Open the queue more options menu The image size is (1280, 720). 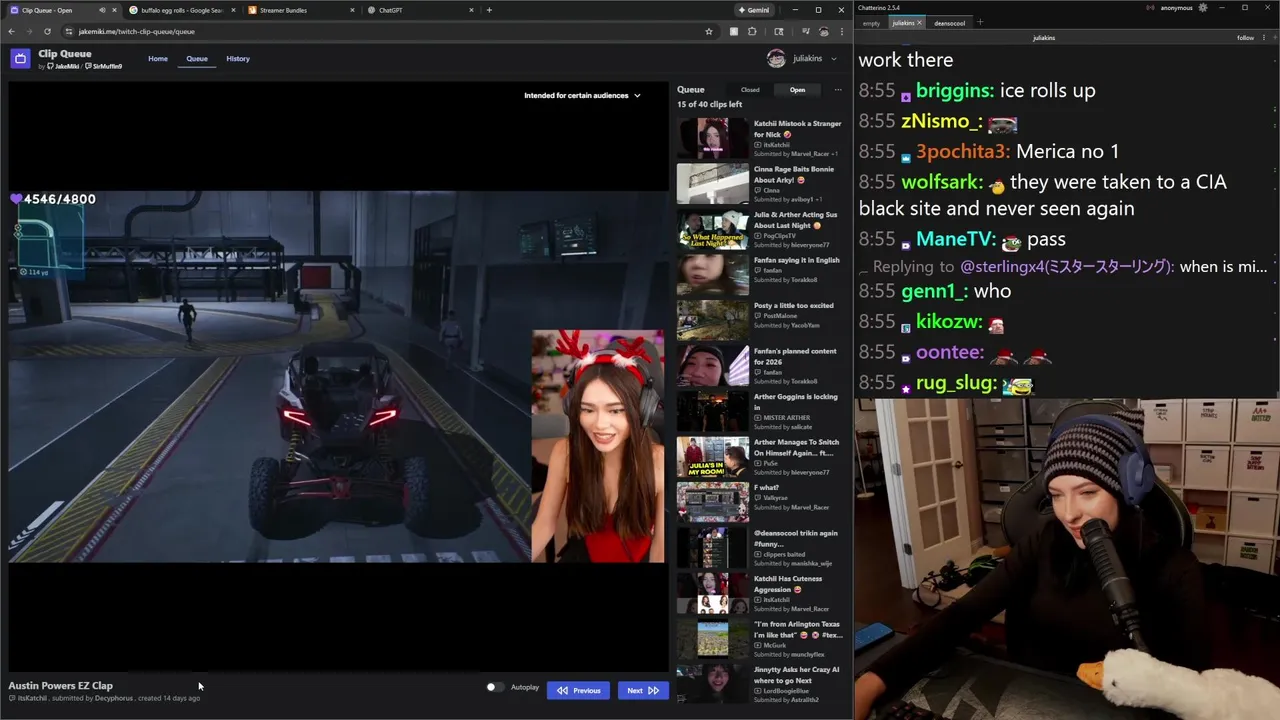pyautogui.click(x=838, y=90)
